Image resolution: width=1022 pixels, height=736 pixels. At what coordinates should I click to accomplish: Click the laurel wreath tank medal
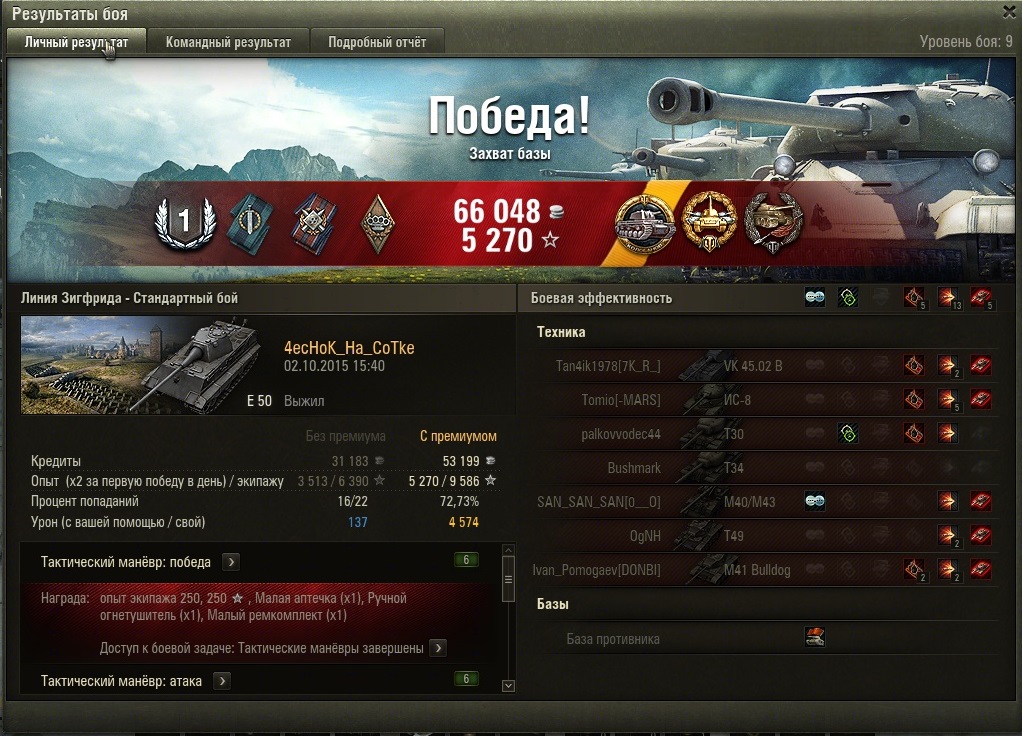[773, 224]
